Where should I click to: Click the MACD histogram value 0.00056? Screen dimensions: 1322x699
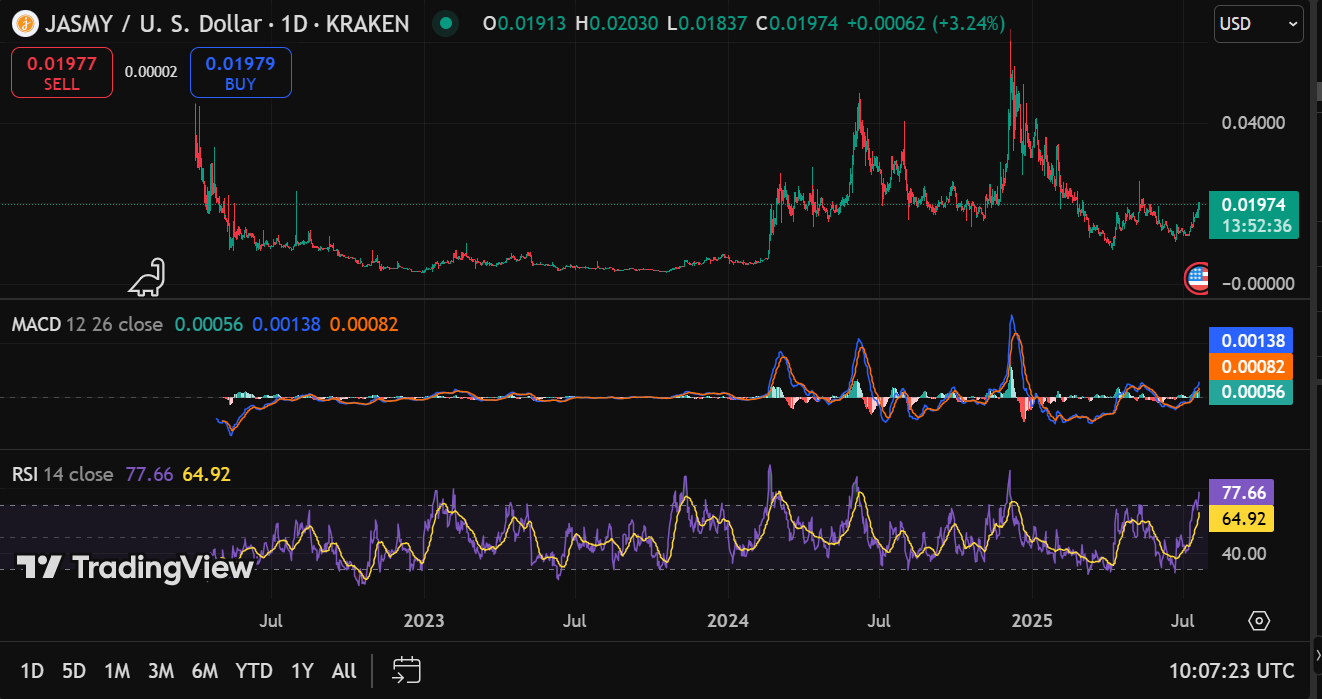coord(209,324)
